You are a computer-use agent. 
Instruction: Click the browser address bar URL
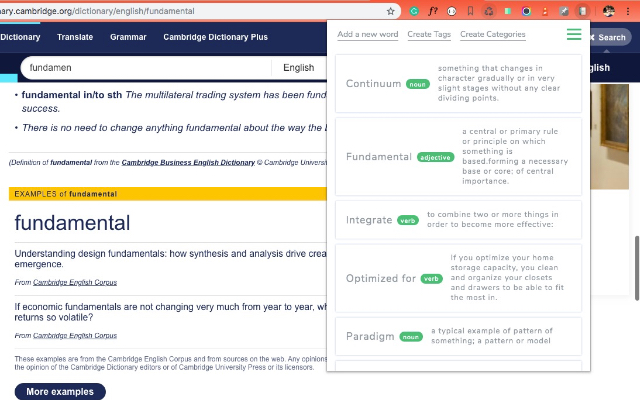point(97,11)
